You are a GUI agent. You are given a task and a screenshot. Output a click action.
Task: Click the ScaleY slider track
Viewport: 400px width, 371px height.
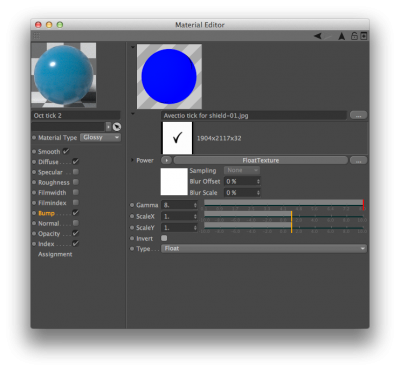point(284,226)
